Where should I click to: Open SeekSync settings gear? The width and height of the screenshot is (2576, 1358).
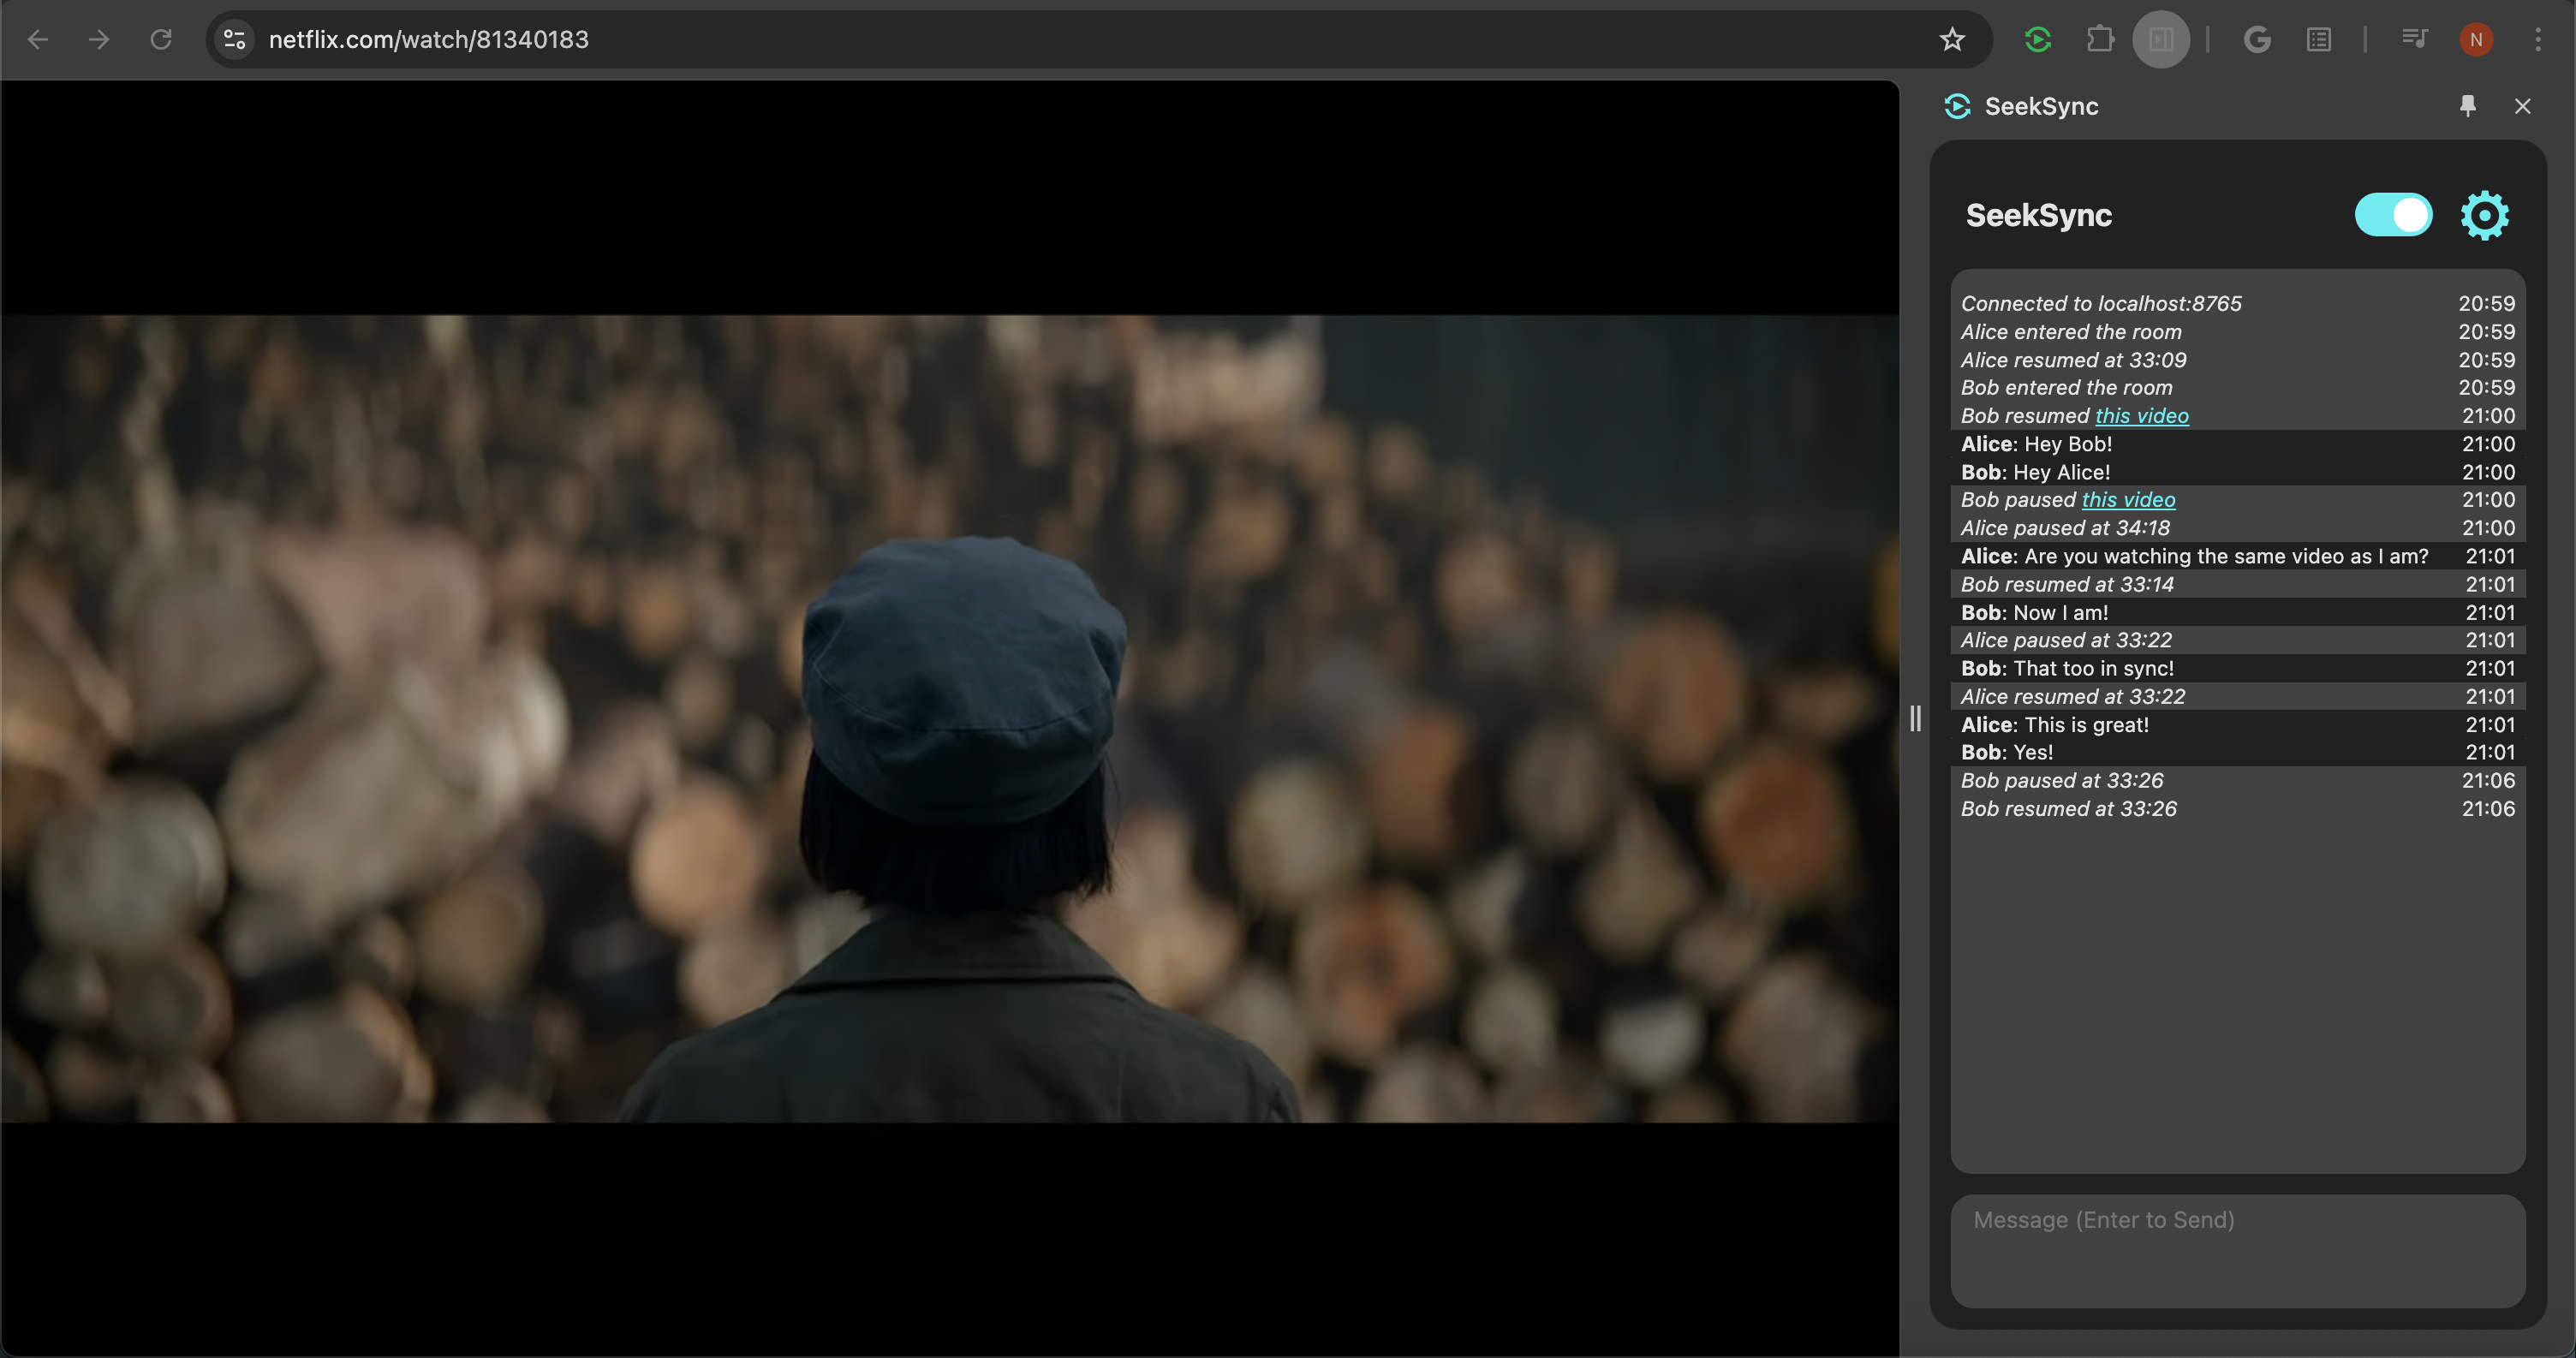(x=2484, y=215)
